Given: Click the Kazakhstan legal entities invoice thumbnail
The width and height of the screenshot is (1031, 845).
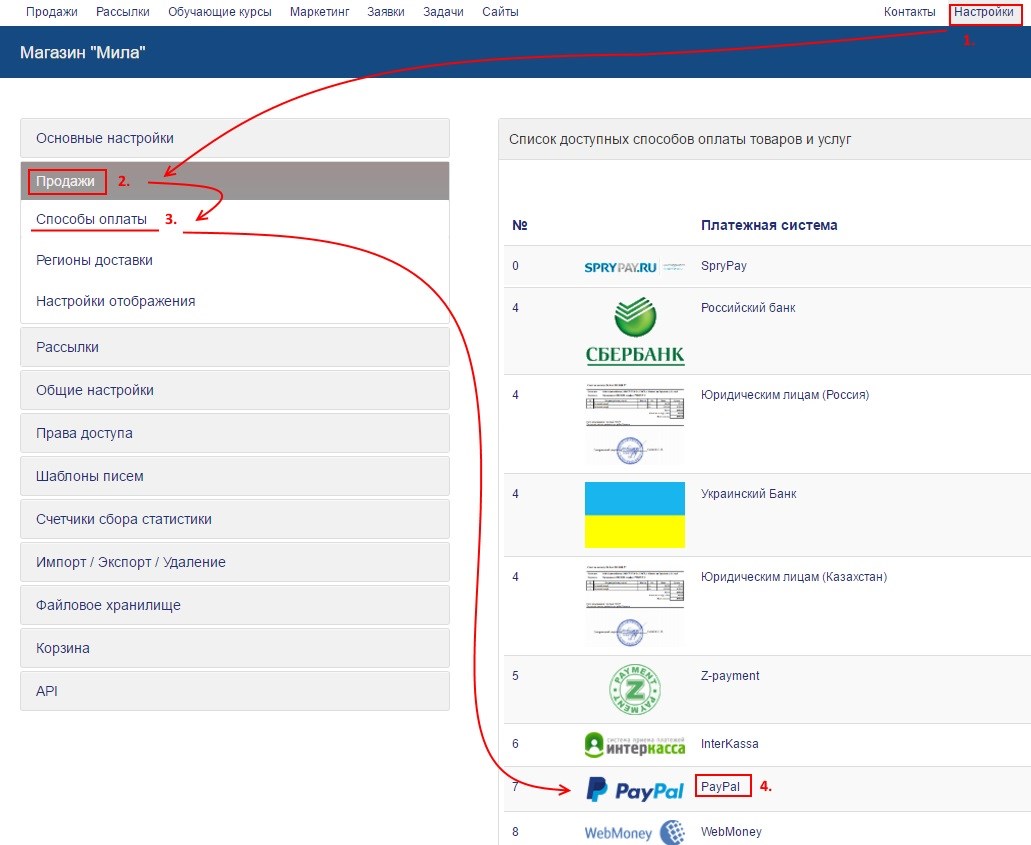Looking at the screenshot, I should coord(634,606).
